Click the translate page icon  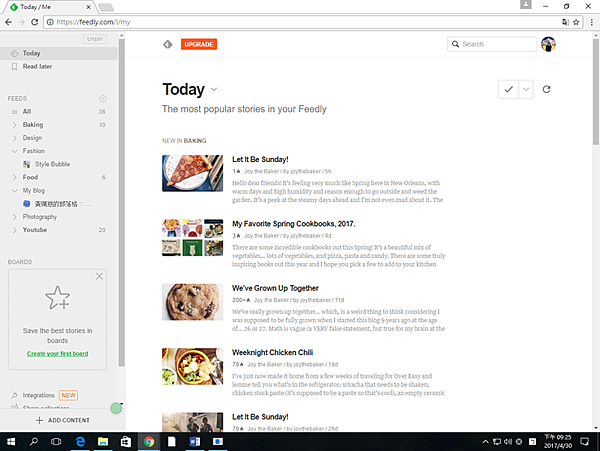point(565,22)
